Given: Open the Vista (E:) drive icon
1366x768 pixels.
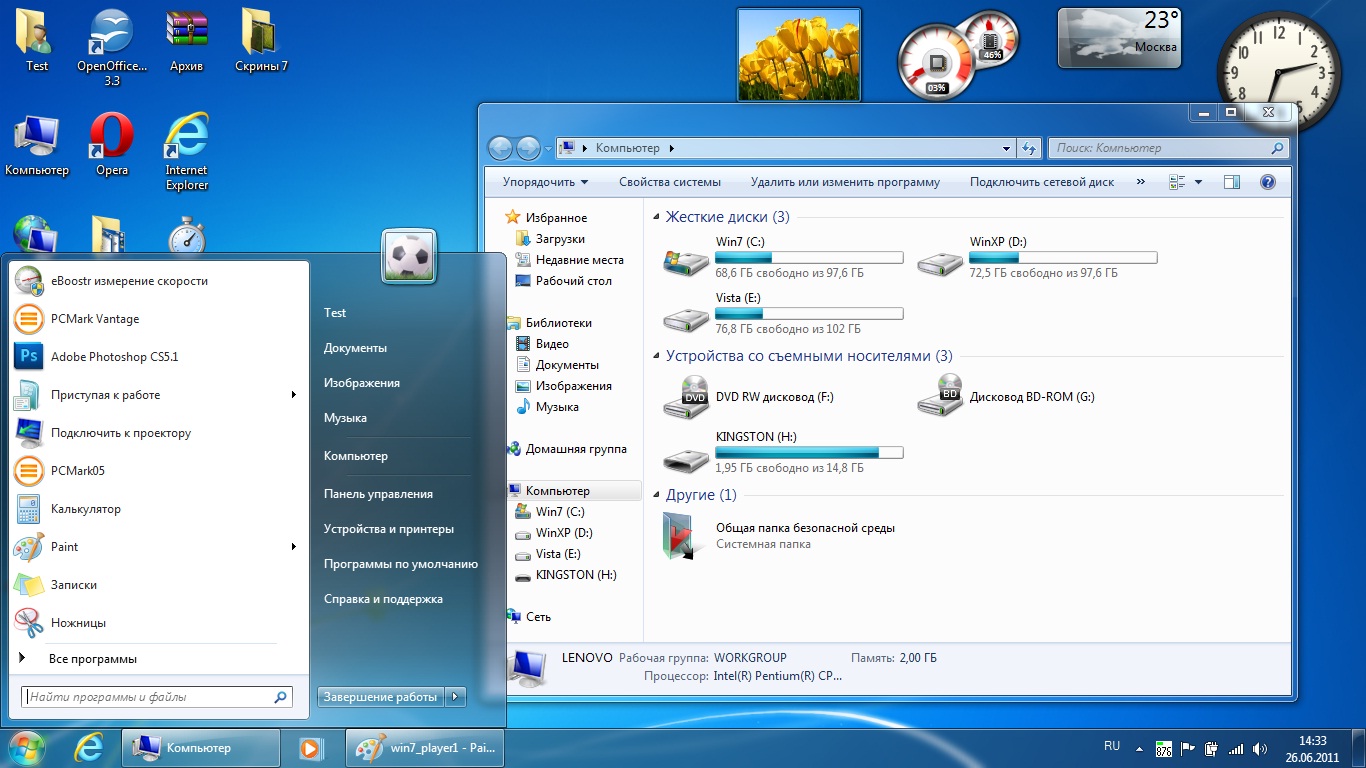Looking at the screenshot, I should (x=685, y=319).
